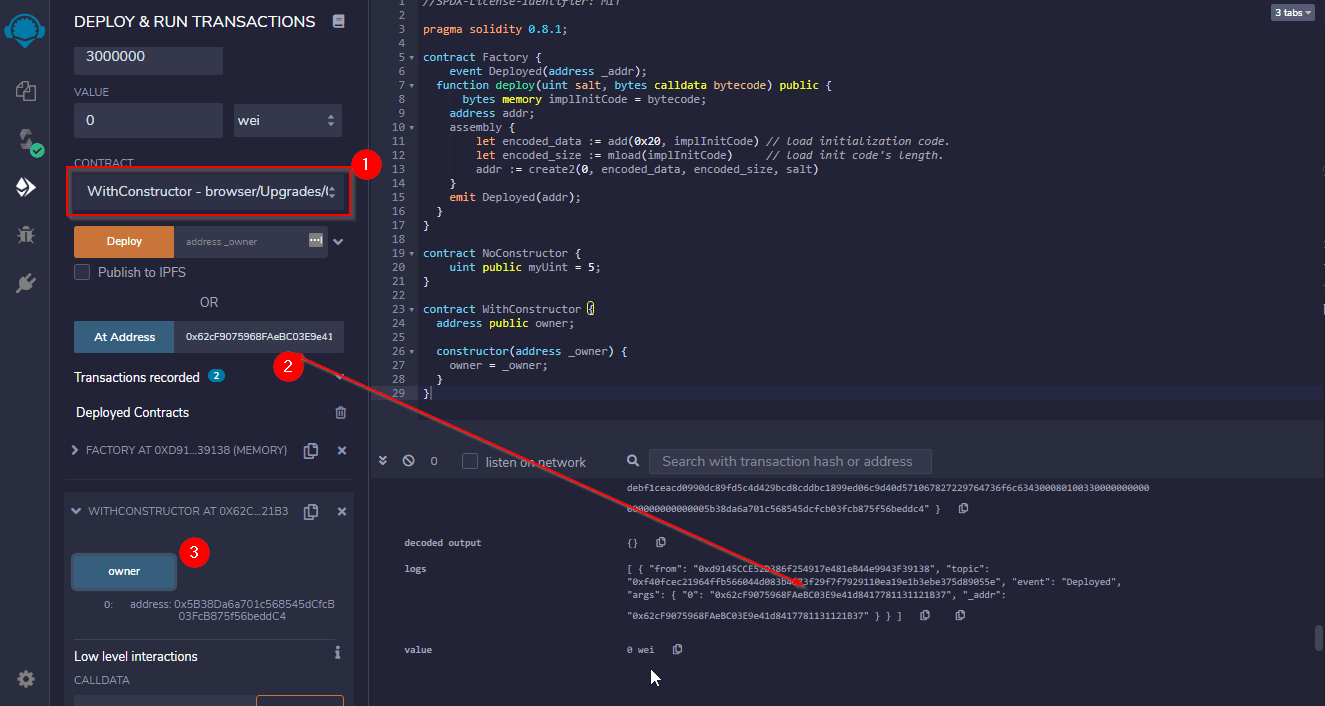Screen dimensions: 1325x706
Task: Click the '0 wei' value in terminal
Action: point(640,649)
